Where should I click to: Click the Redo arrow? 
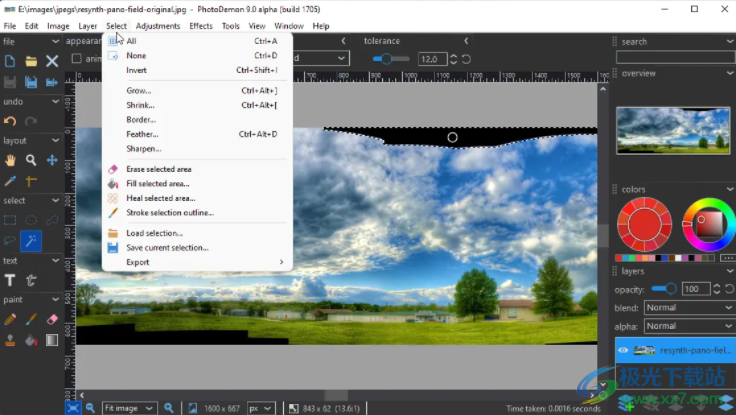pos(31,121)
